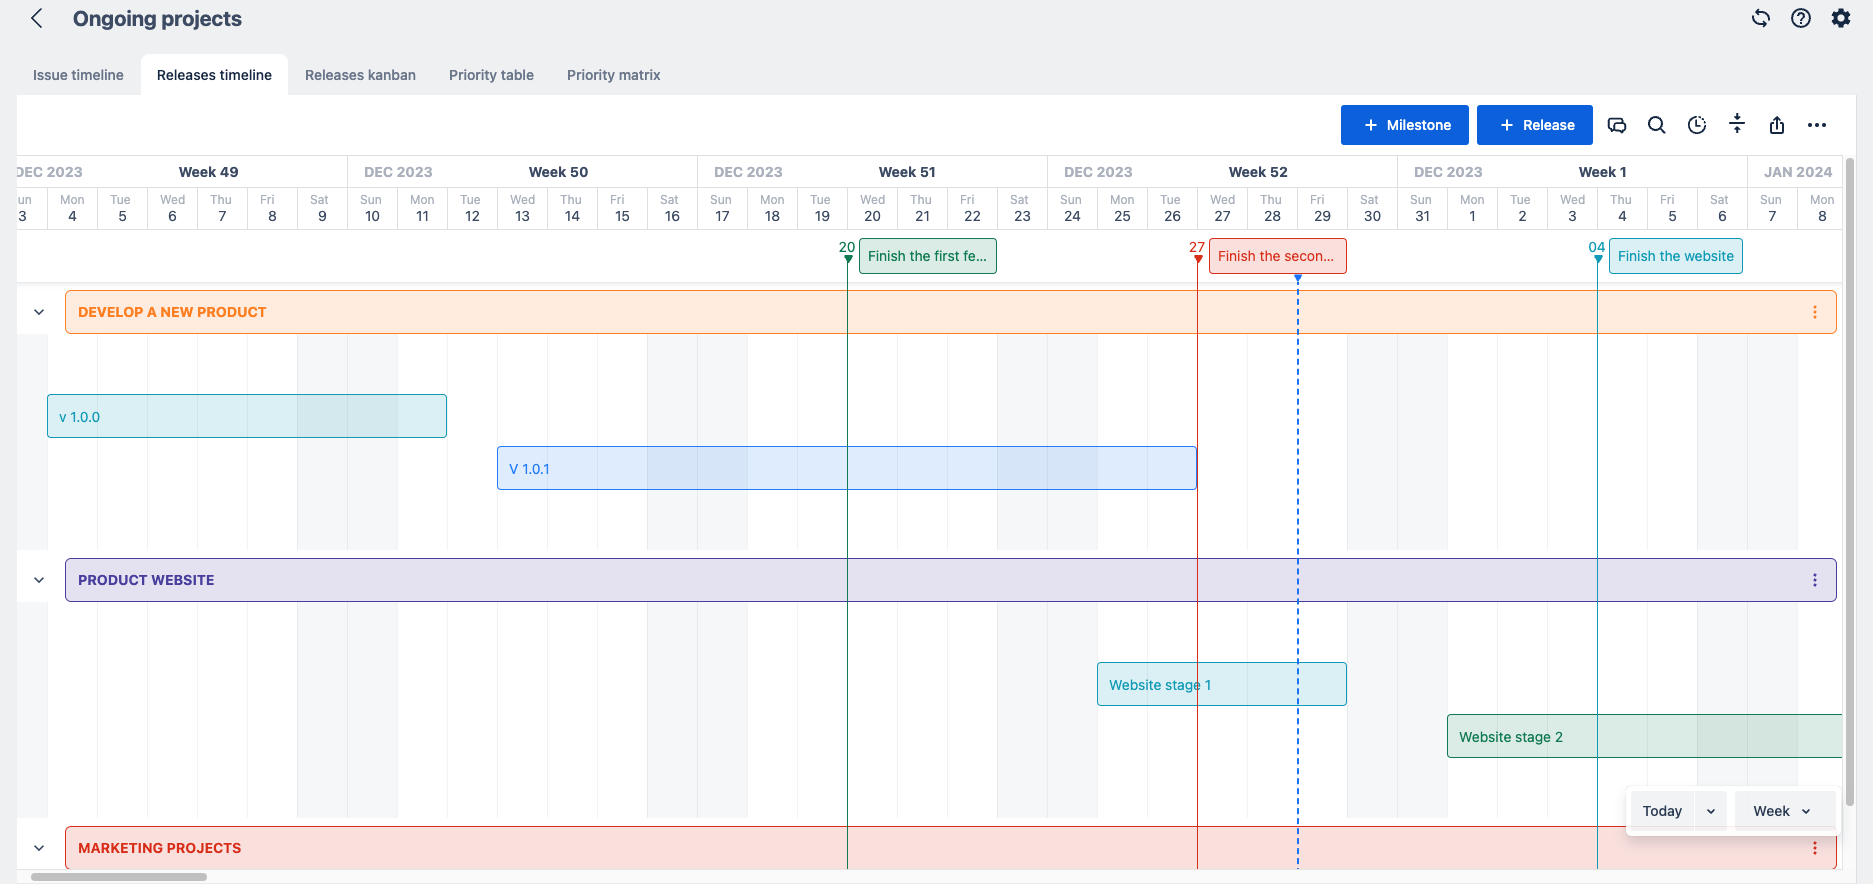1873x885 pixels.
Task: Open the help question mark icon
Action: point(1801,18)
